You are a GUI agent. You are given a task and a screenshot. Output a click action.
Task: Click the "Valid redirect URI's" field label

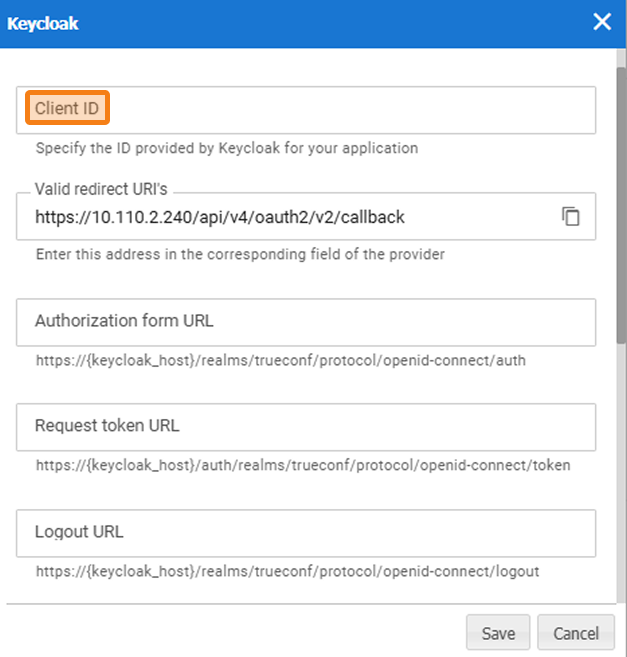coord(106,188)
